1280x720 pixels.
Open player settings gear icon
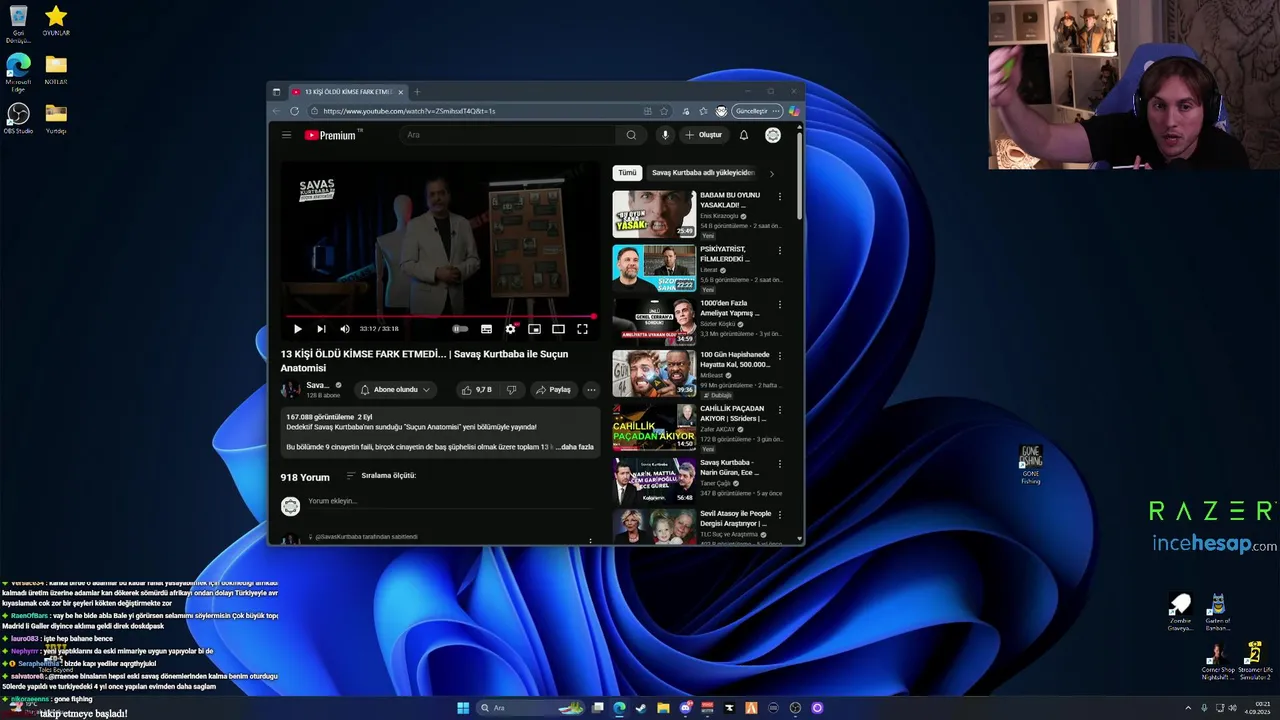(x=510, y=329)
